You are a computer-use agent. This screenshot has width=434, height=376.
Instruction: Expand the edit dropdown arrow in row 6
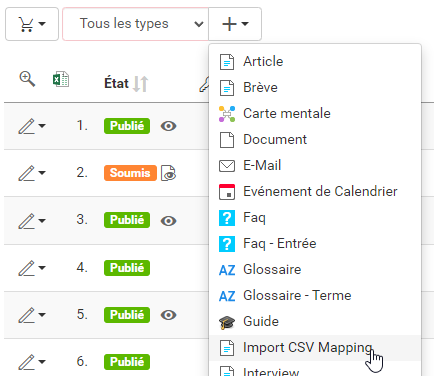[x=42, y=362]
